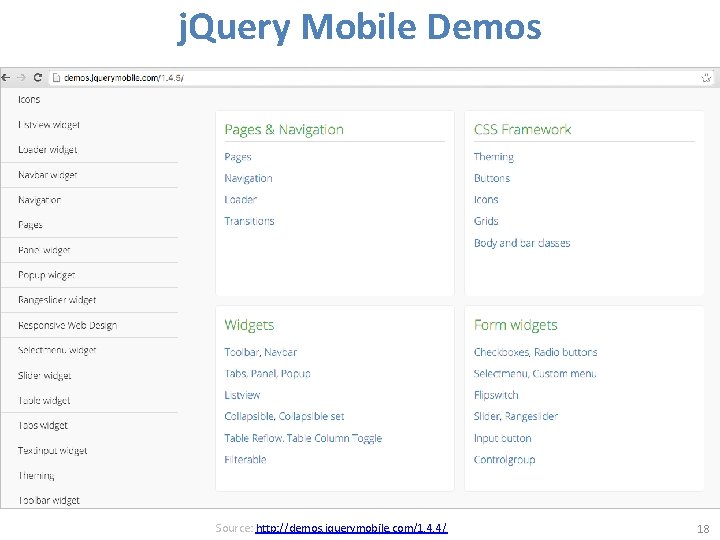This screenshot has height=540, width=720.
Task: Select Theming in the left sidebar
Action: coord(36,475)
